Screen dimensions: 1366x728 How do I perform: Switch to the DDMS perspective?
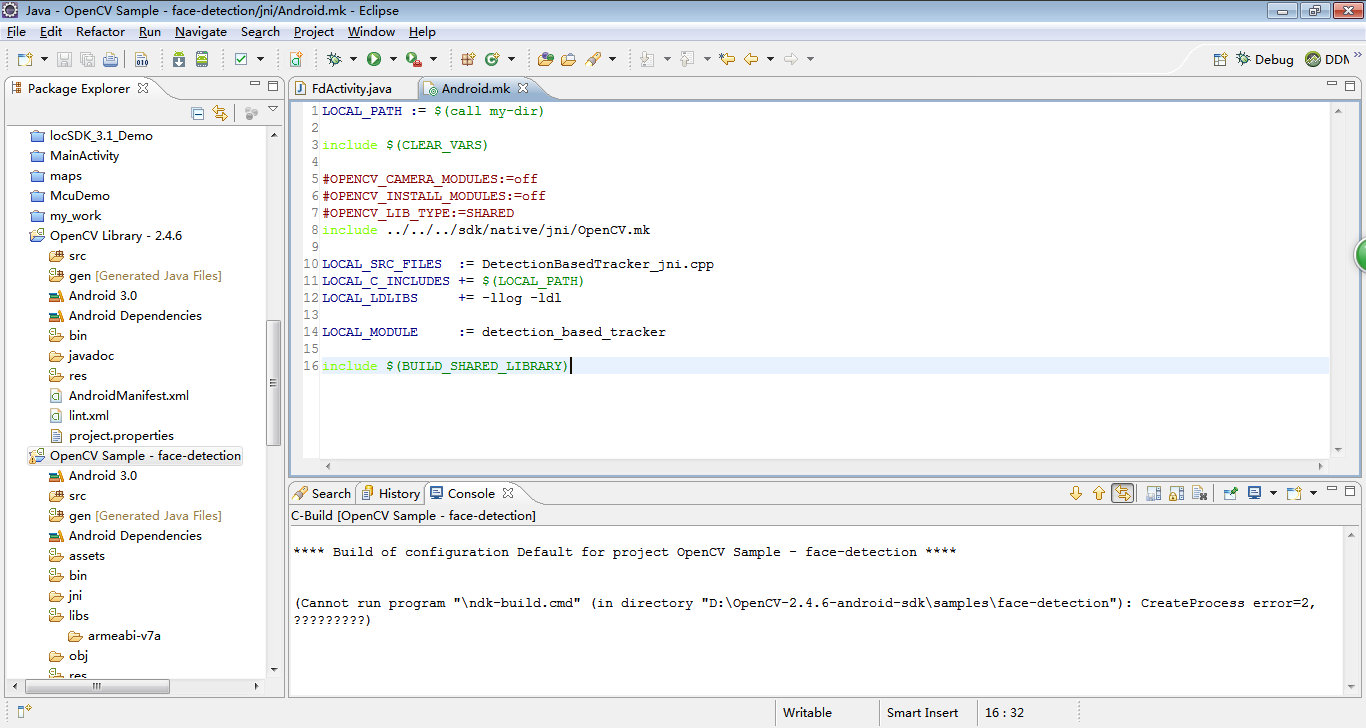pos(1328,59)
